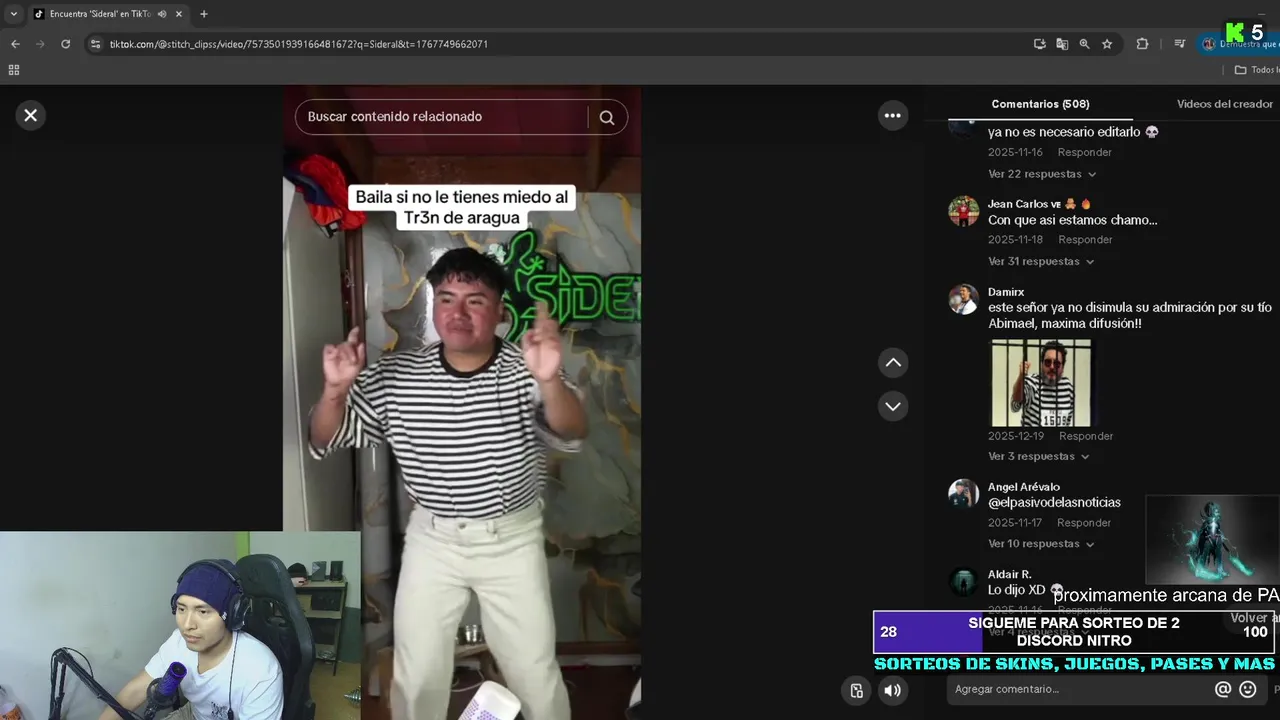Open the Extensions puzzle icon
The width and height of the screenshot is (1280, 720).
click(1142, 44)
